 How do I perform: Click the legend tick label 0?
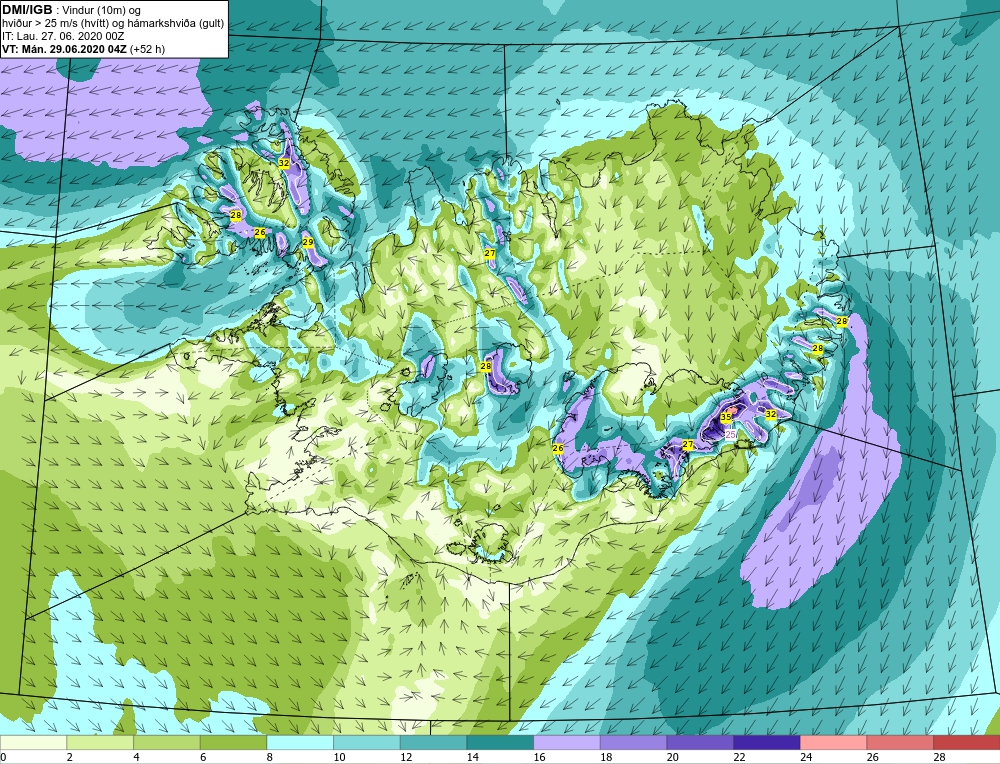click(x=3, y=757)
